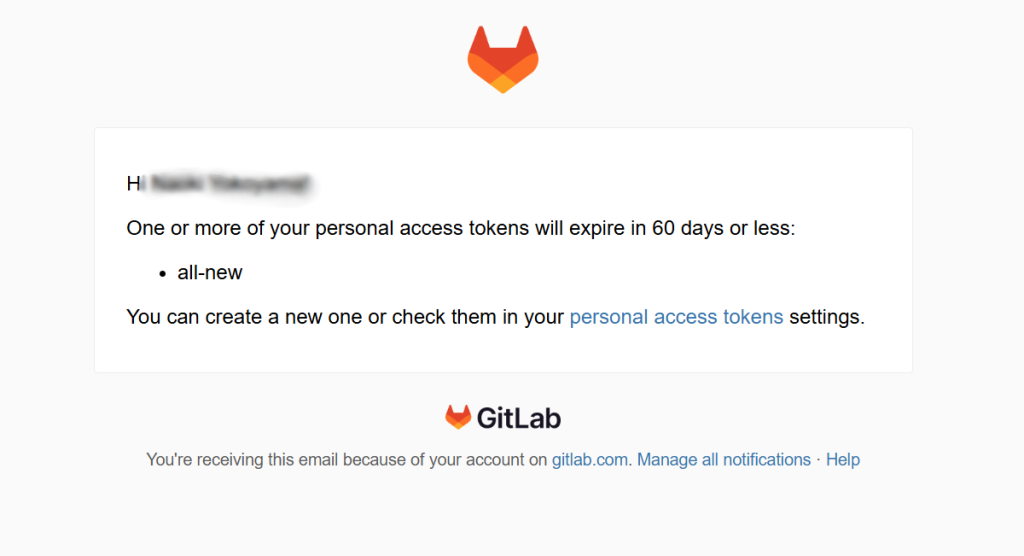Click 'You're receiving this email' footer text
This screenshot has height=556, width=1024.
click(x=242, y=459)
